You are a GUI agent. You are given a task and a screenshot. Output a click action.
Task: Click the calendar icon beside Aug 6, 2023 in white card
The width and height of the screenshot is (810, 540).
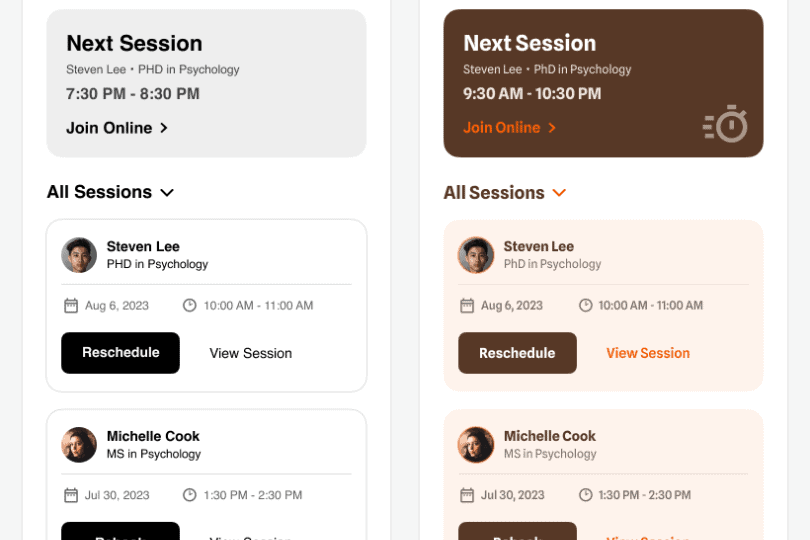pyautogui.click(x=71, y=305)
